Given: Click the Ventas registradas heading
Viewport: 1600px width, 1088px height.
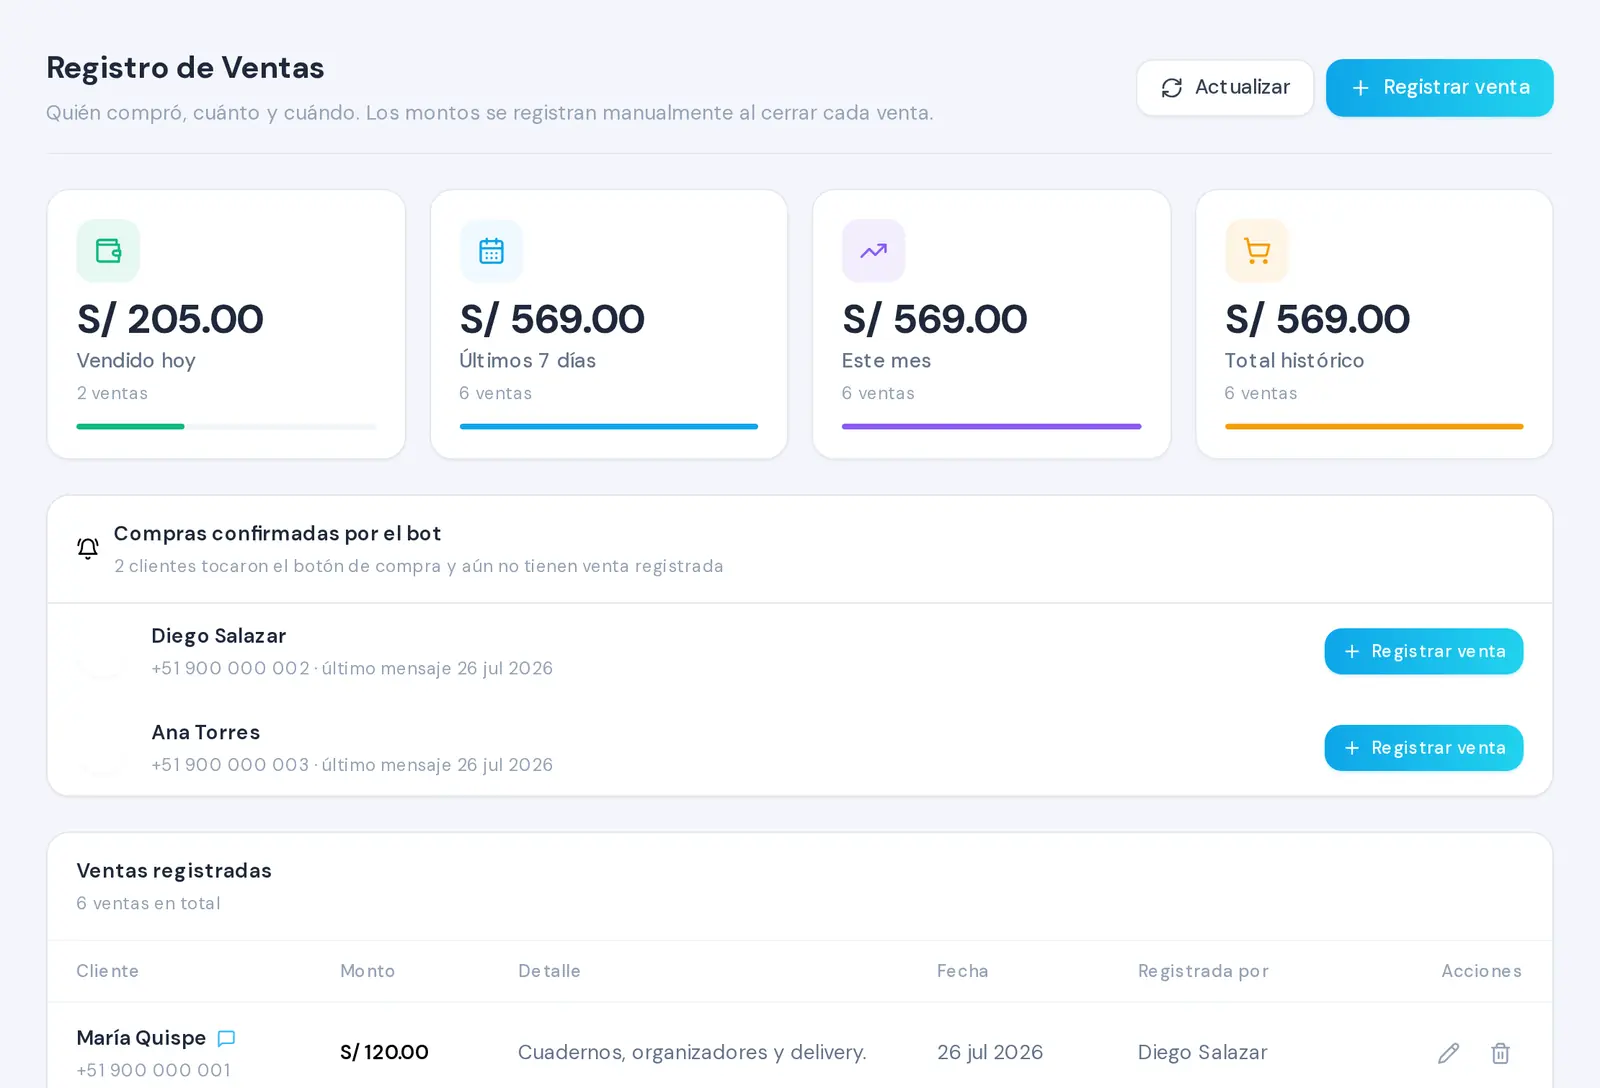Looking at the screenshot, I should pos(174,871).
